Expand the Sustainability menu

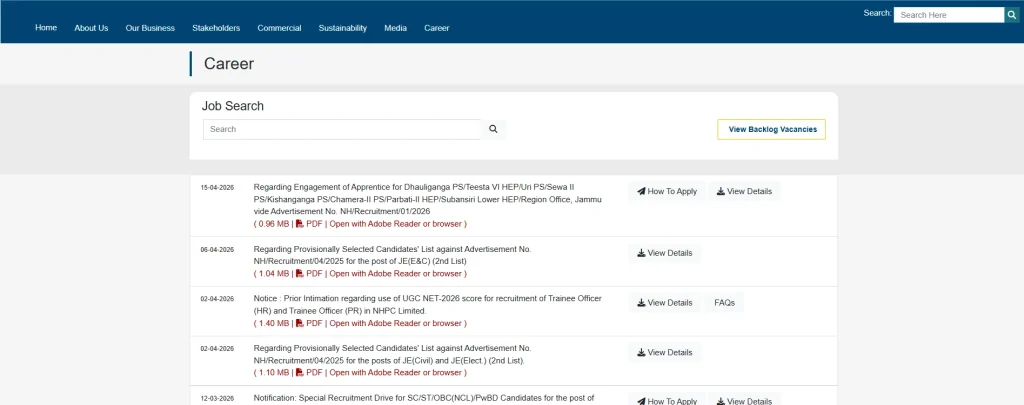342,28
